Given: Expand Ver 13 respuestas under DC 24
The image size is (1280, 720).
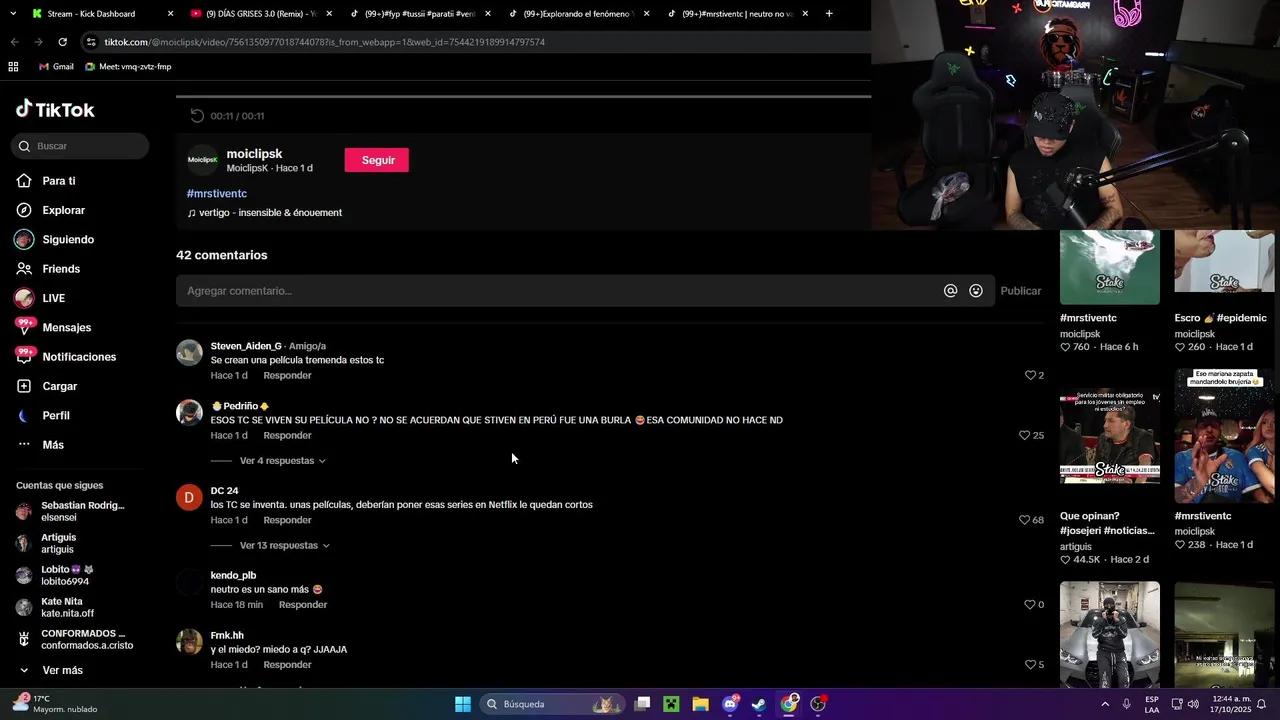Looking at the screenshot, I should 284,546.
